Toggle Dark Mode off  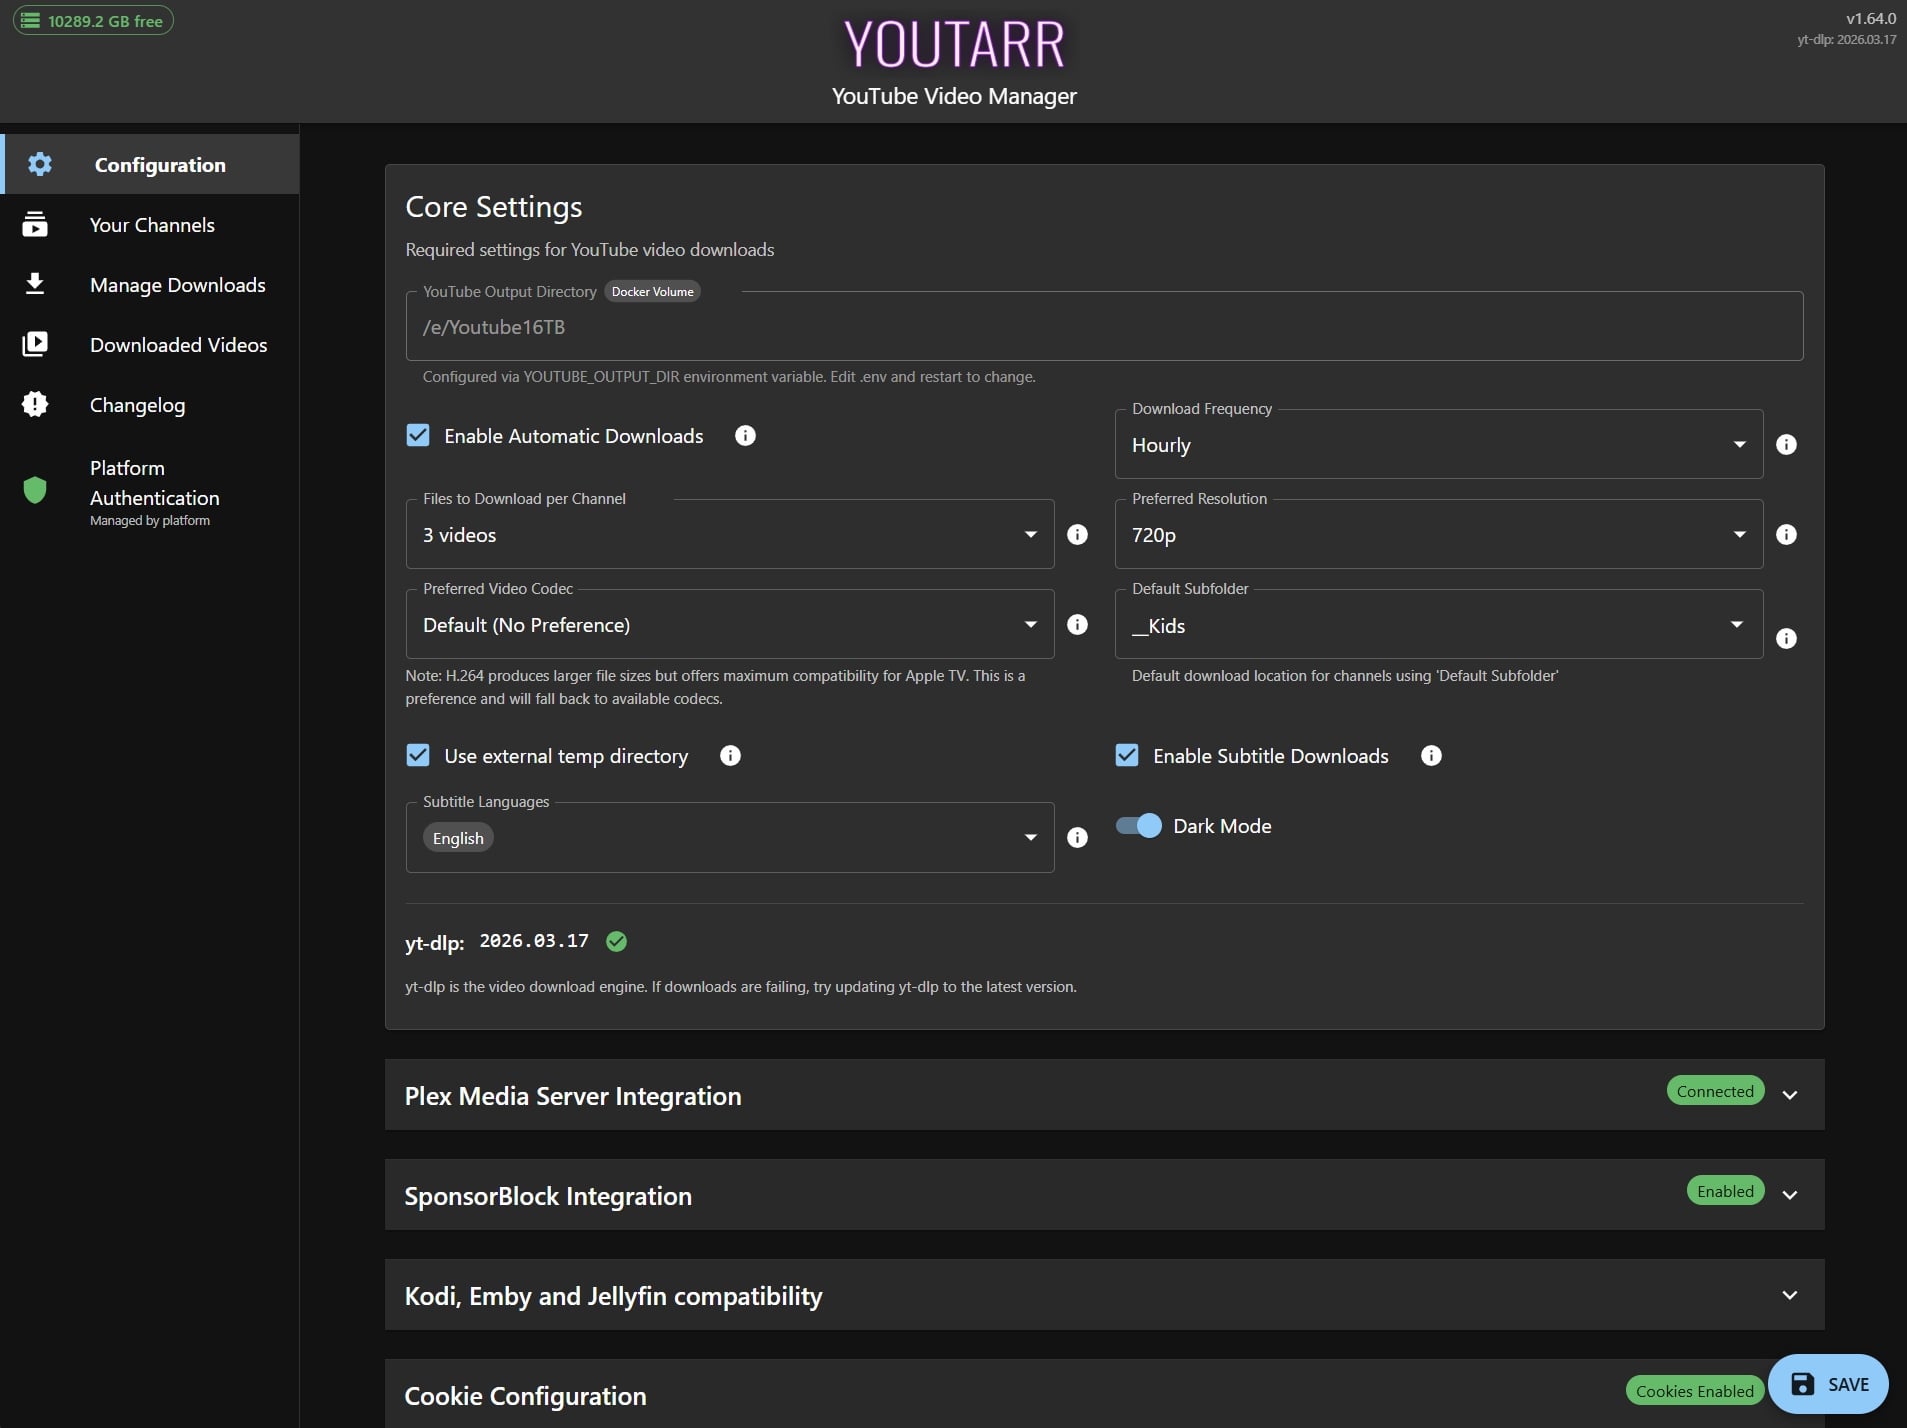1137,825
